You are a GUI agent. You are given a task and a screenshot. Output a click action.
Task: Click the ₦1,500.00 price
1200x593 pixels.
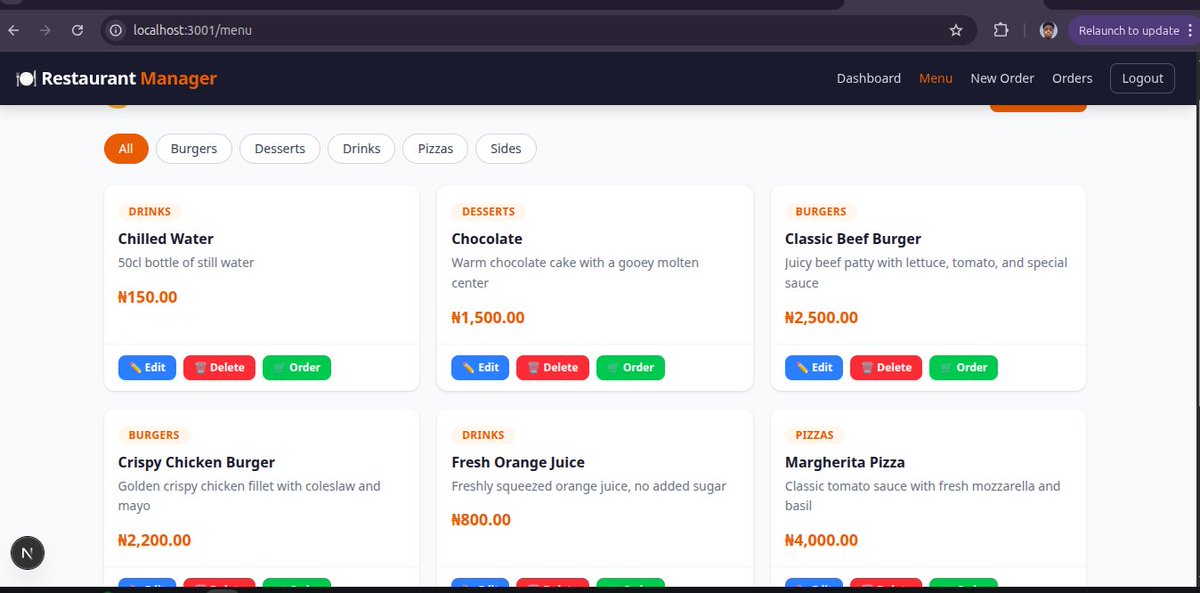tap(488, 318)
